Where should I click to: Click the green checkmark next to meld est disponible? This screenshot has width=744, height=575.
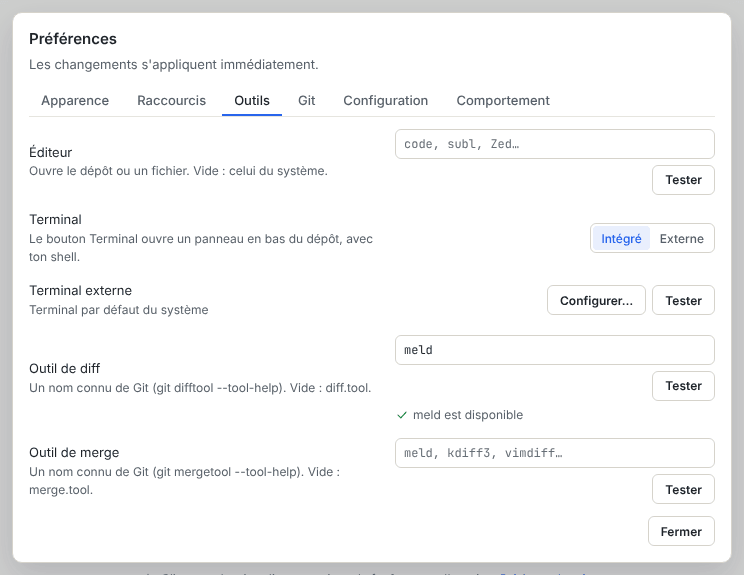pyautogui.click(x=402, y=415)
